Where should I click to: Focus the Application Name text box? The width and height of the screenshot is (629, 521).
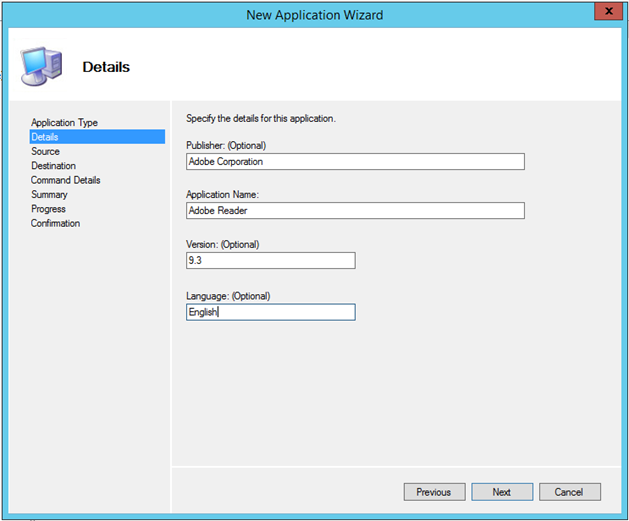tap(355, 211)
